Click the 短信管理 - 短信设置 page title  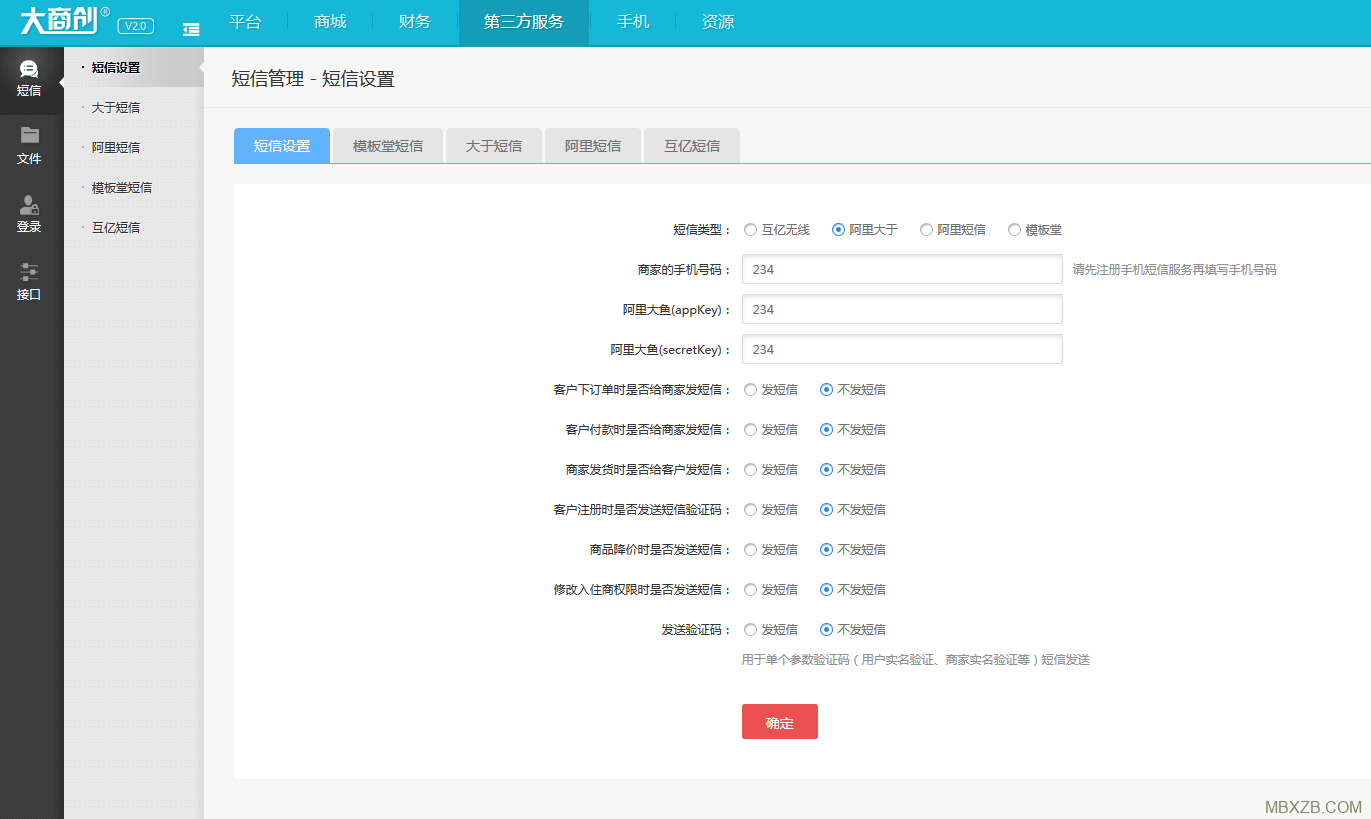(313, 79)
